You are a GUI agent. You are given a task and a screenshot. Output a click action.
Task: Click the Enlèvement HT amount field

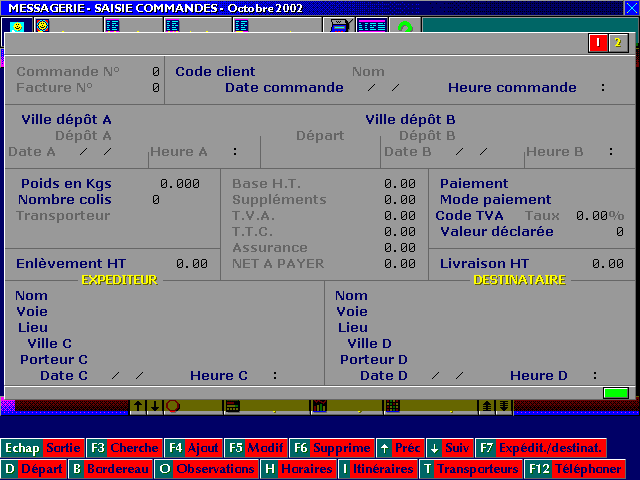click(192, 264)
